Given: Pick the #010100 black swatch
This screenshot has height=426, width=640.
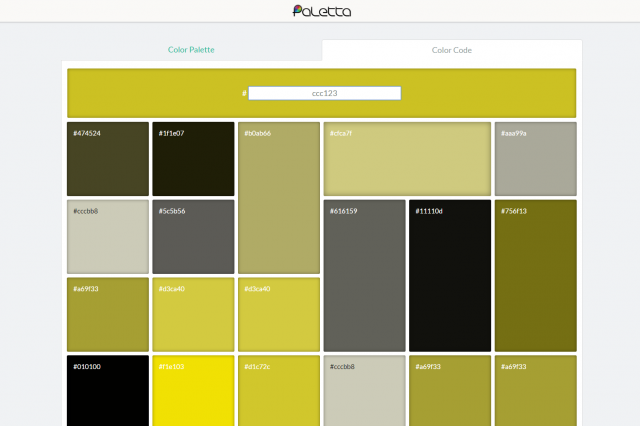Looking at the screenshot, I should pyautogui.click(x=107, y=392).
